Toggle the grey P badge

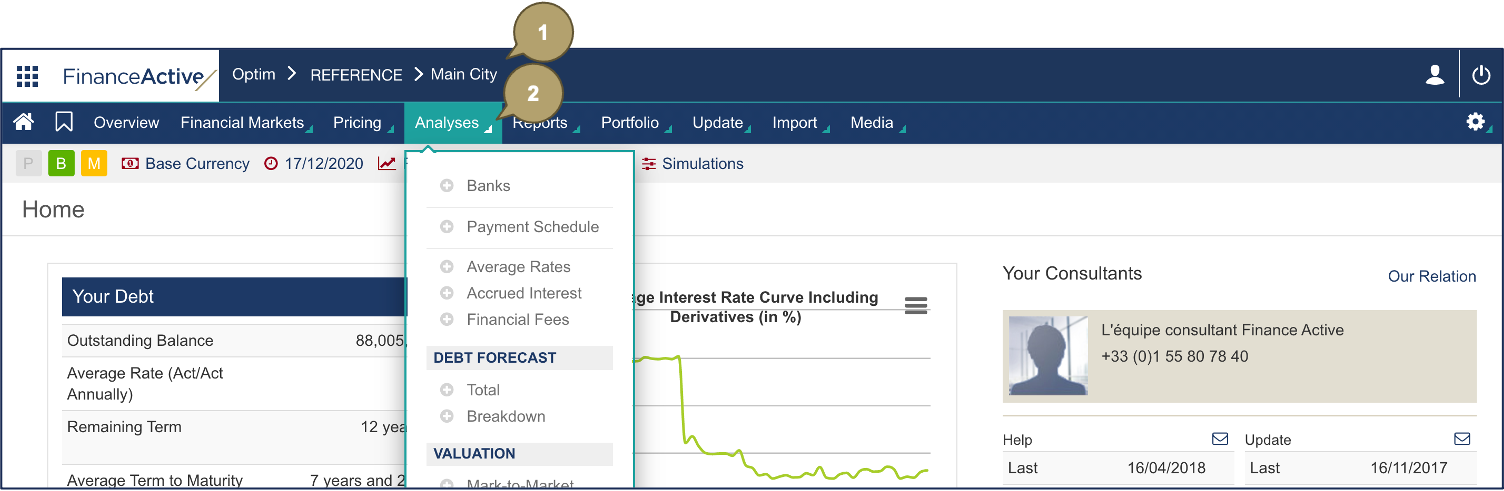click(29, 164)
